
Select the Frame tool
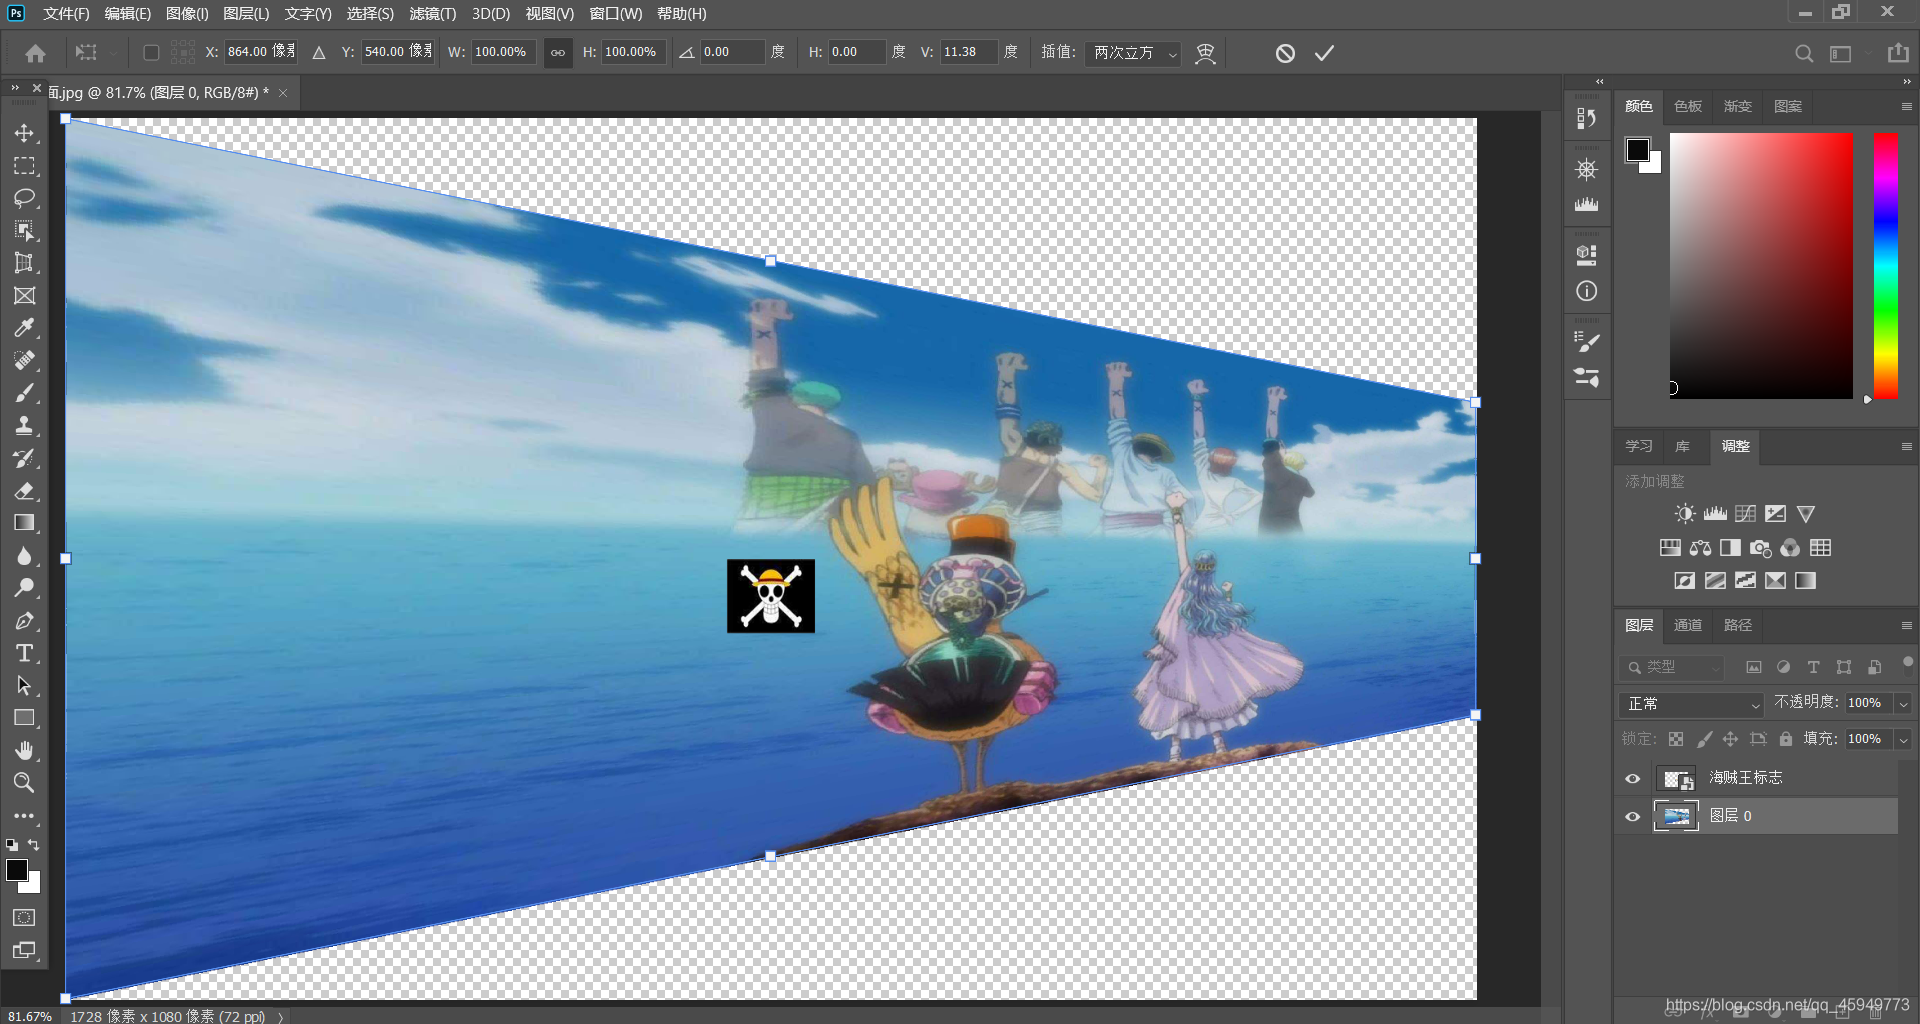click(24, 296)
